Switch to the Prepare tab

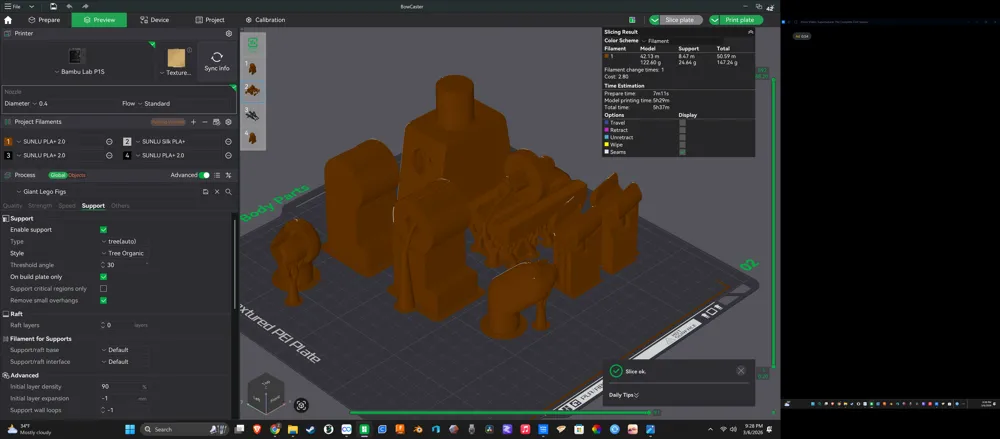pyautogui.click(x=44, y=20)
